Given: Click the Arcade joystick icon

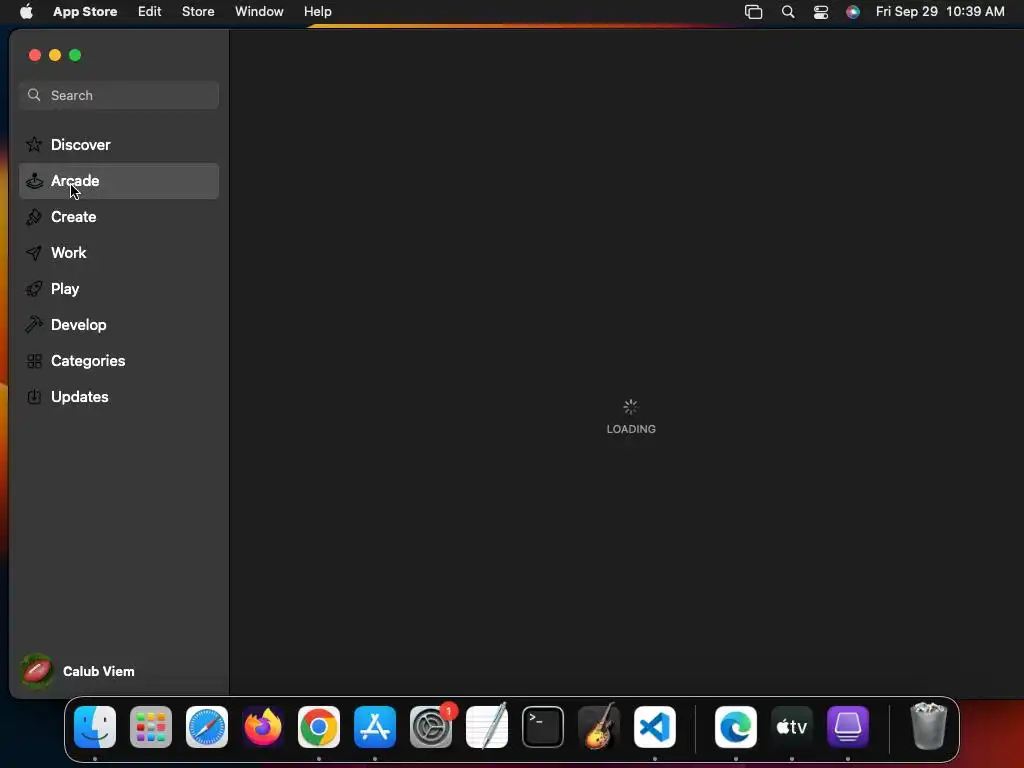Looking at the screenshot, I should 34,181.
